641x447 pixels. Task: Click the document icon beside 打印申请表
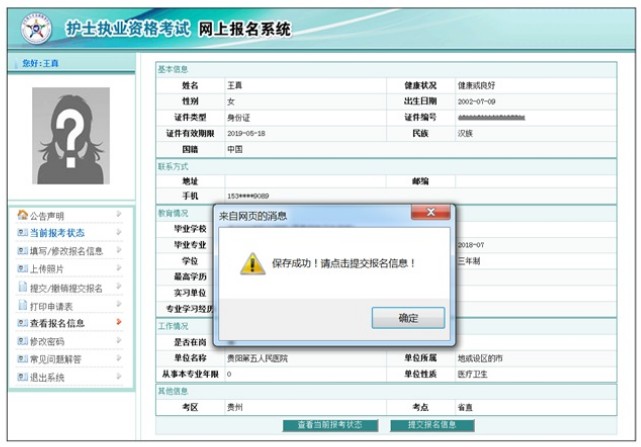click(22, 305)
